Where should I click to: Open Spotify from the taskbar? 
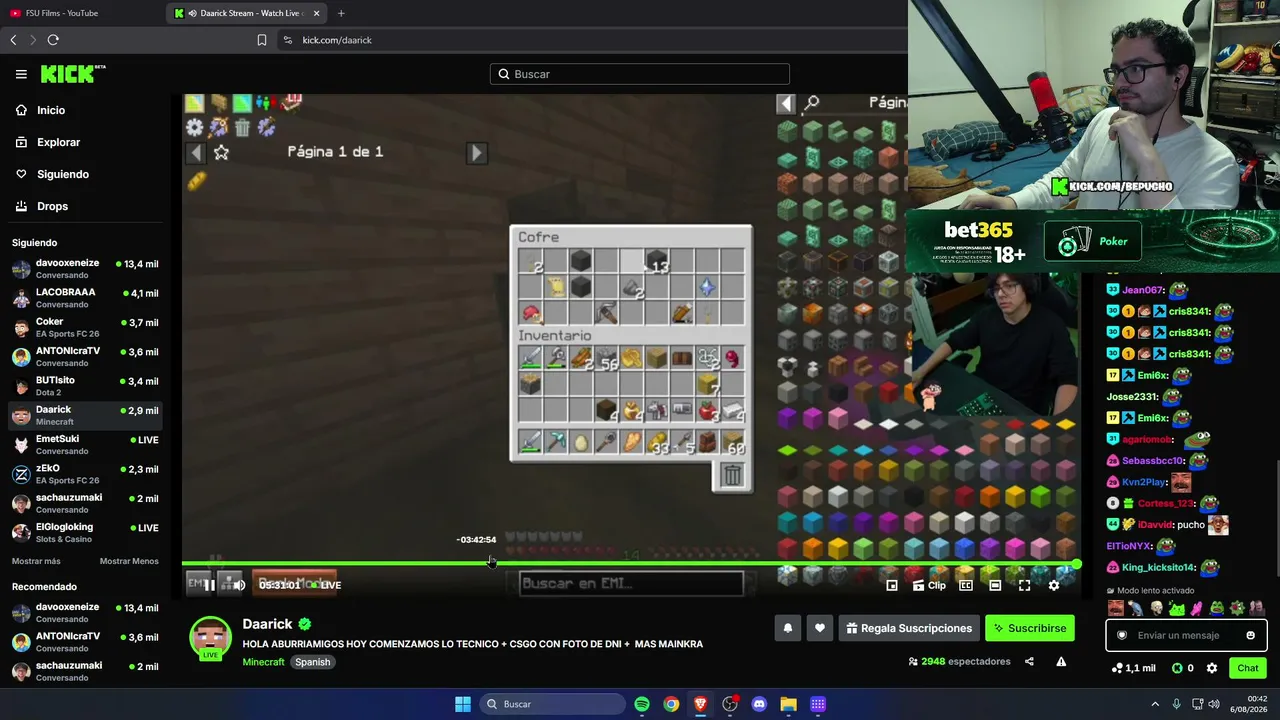(642, 704)
